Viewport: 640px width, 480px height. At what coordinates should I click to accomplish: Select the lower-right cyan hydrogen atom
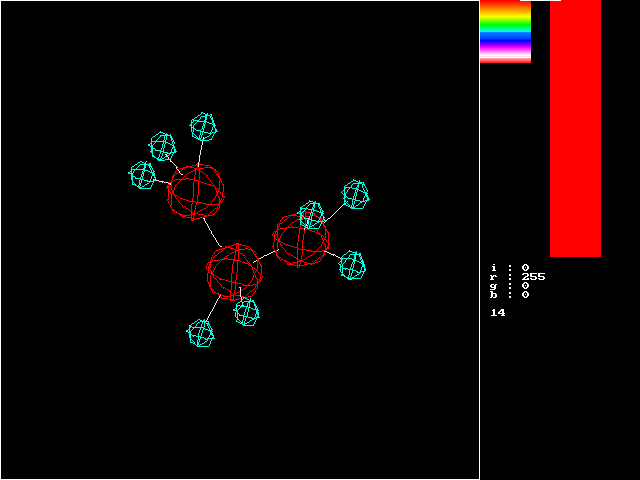click(x=352, y=265)
